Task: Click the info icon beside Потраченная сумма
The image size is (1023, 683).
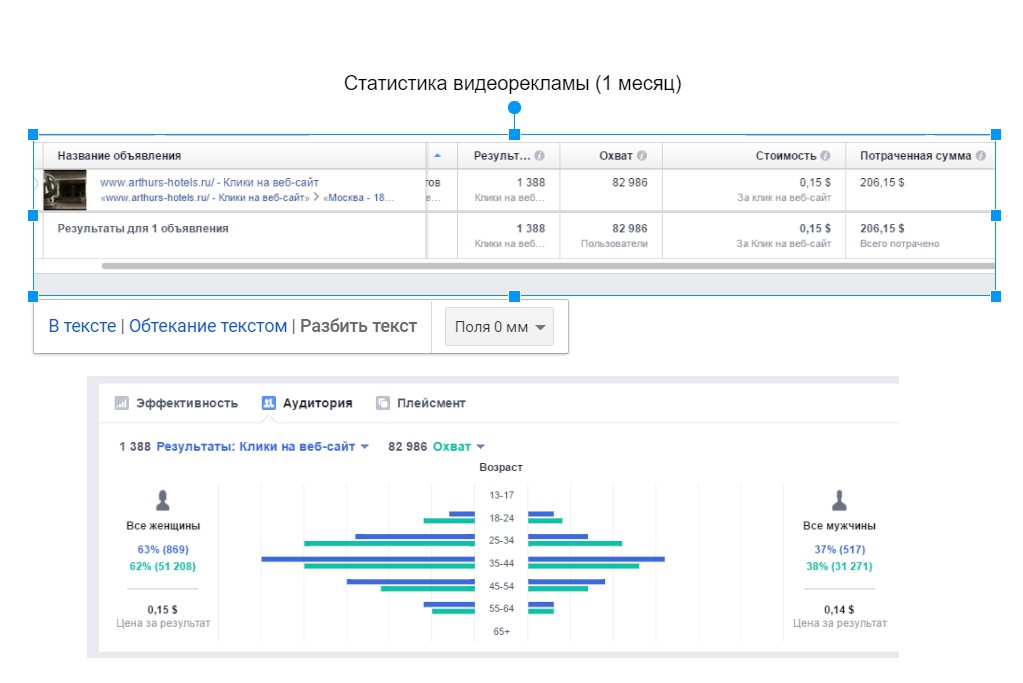Action: coord(980,156)
